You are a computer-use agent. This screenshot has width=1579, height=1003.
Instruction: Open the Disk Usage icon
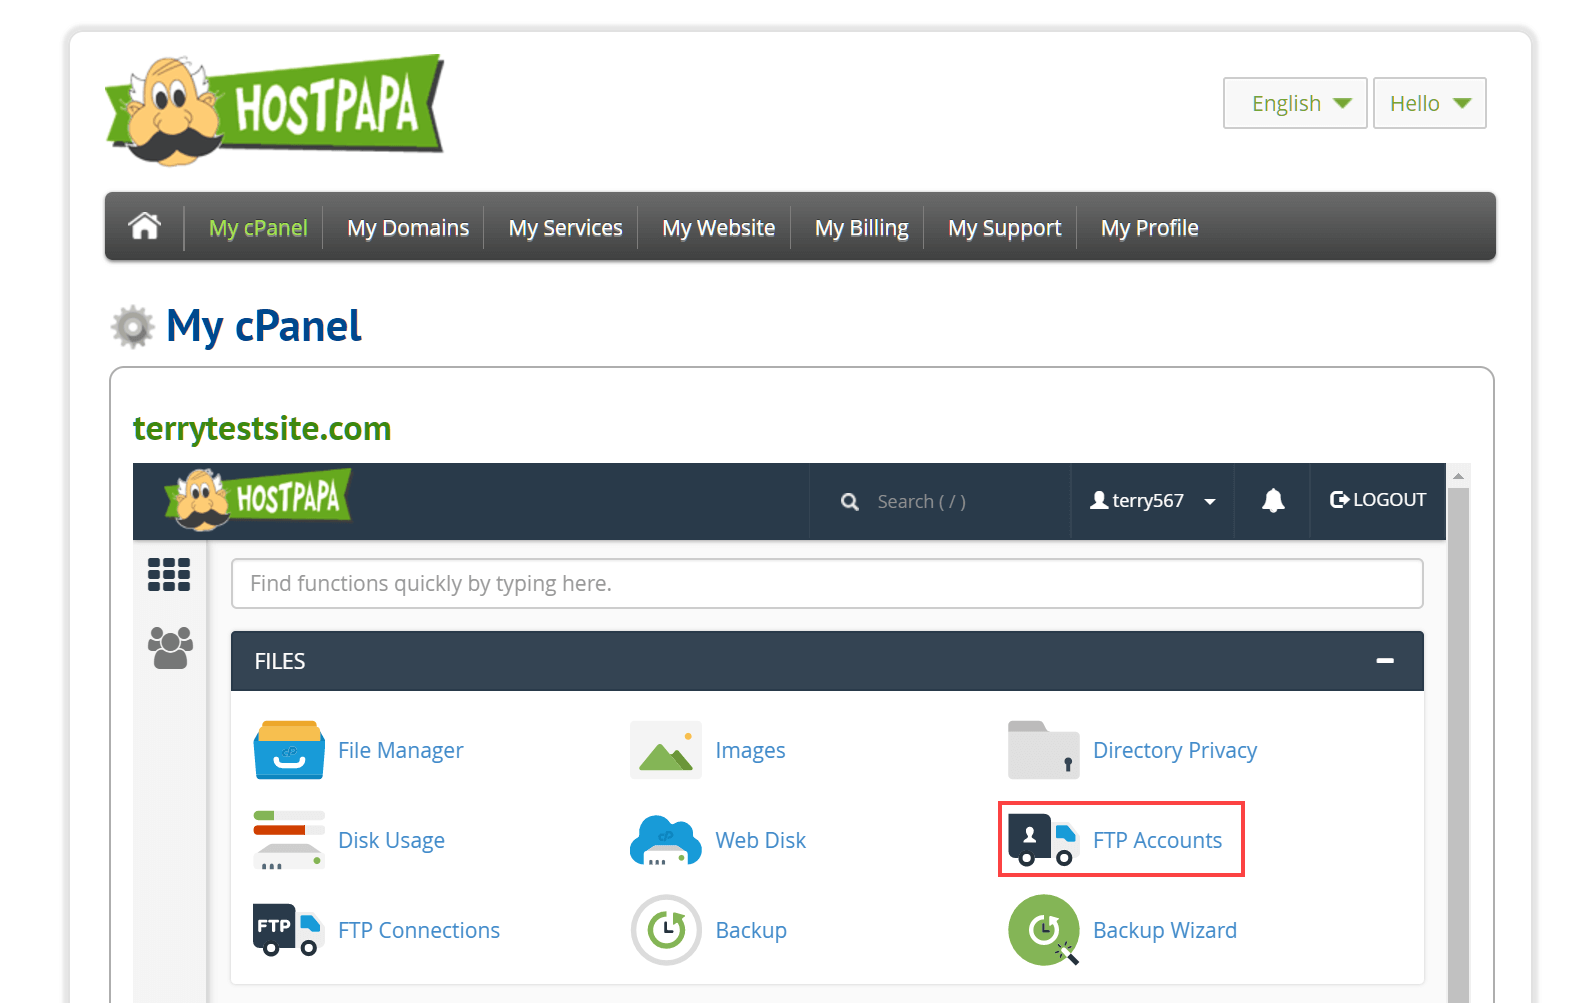pyautogui.click(x=289, y=840)
